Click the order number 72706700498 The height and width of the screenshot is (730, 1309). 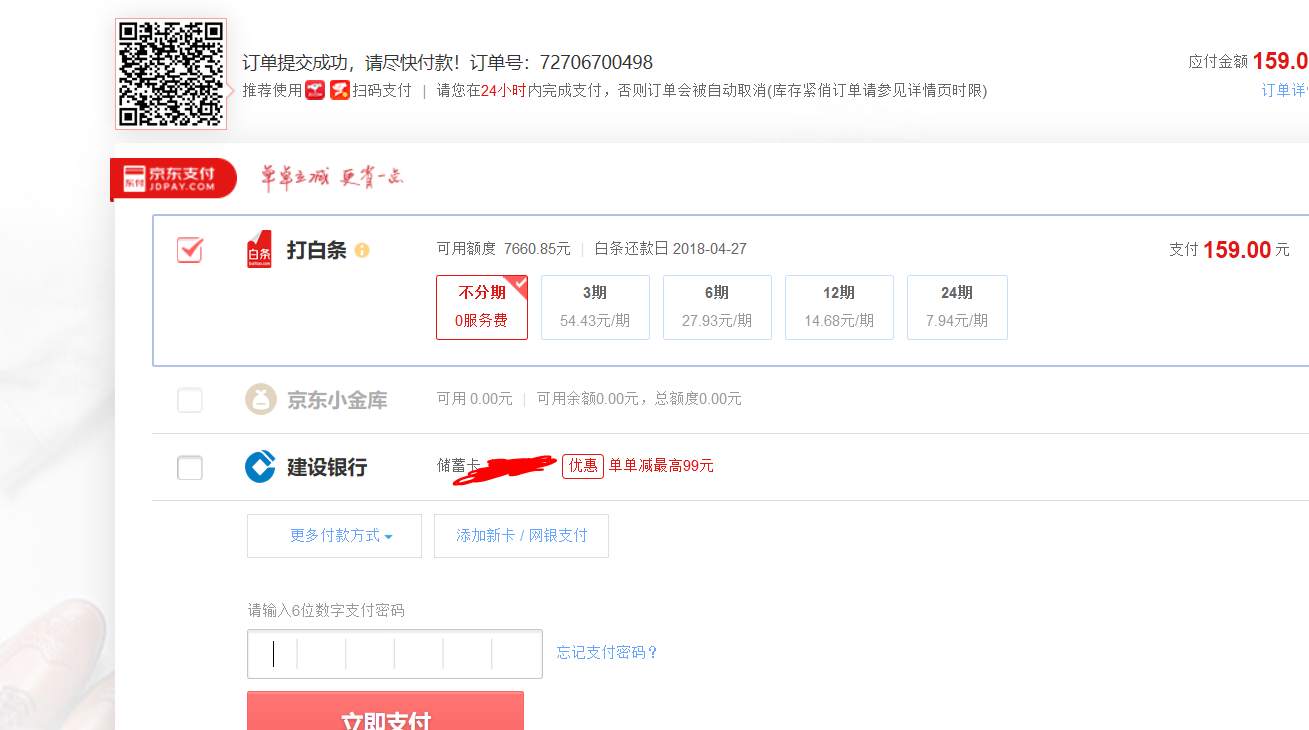pos(596,62)
